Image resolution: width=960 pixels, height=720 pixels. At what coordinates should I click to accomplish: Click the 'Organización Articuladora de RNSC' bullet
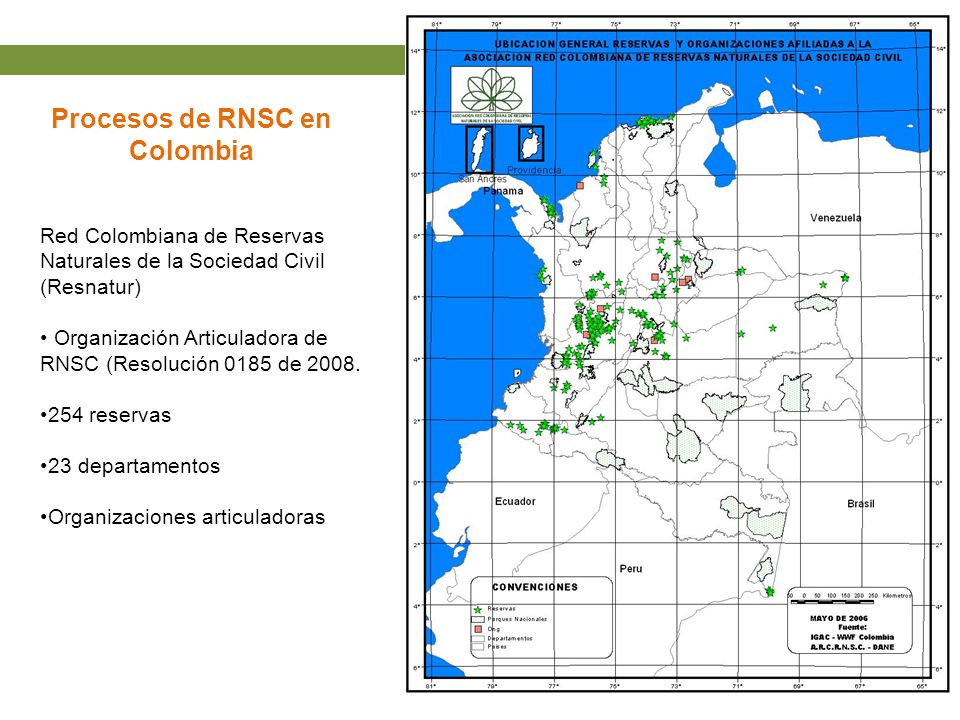(200, 351)
